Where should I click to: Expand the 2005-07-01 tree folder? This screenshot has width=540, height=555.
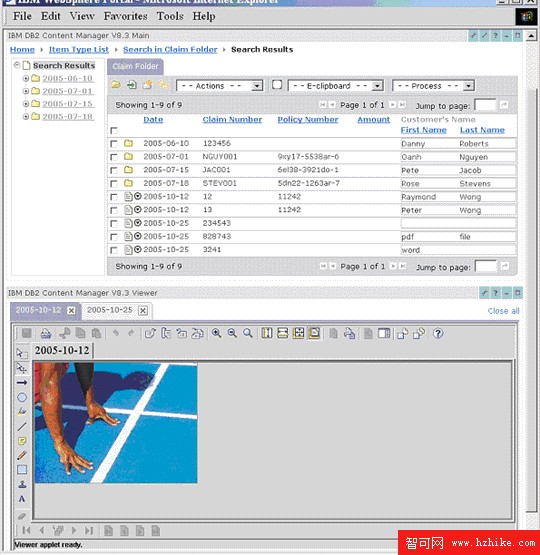(x=25, y=91)
